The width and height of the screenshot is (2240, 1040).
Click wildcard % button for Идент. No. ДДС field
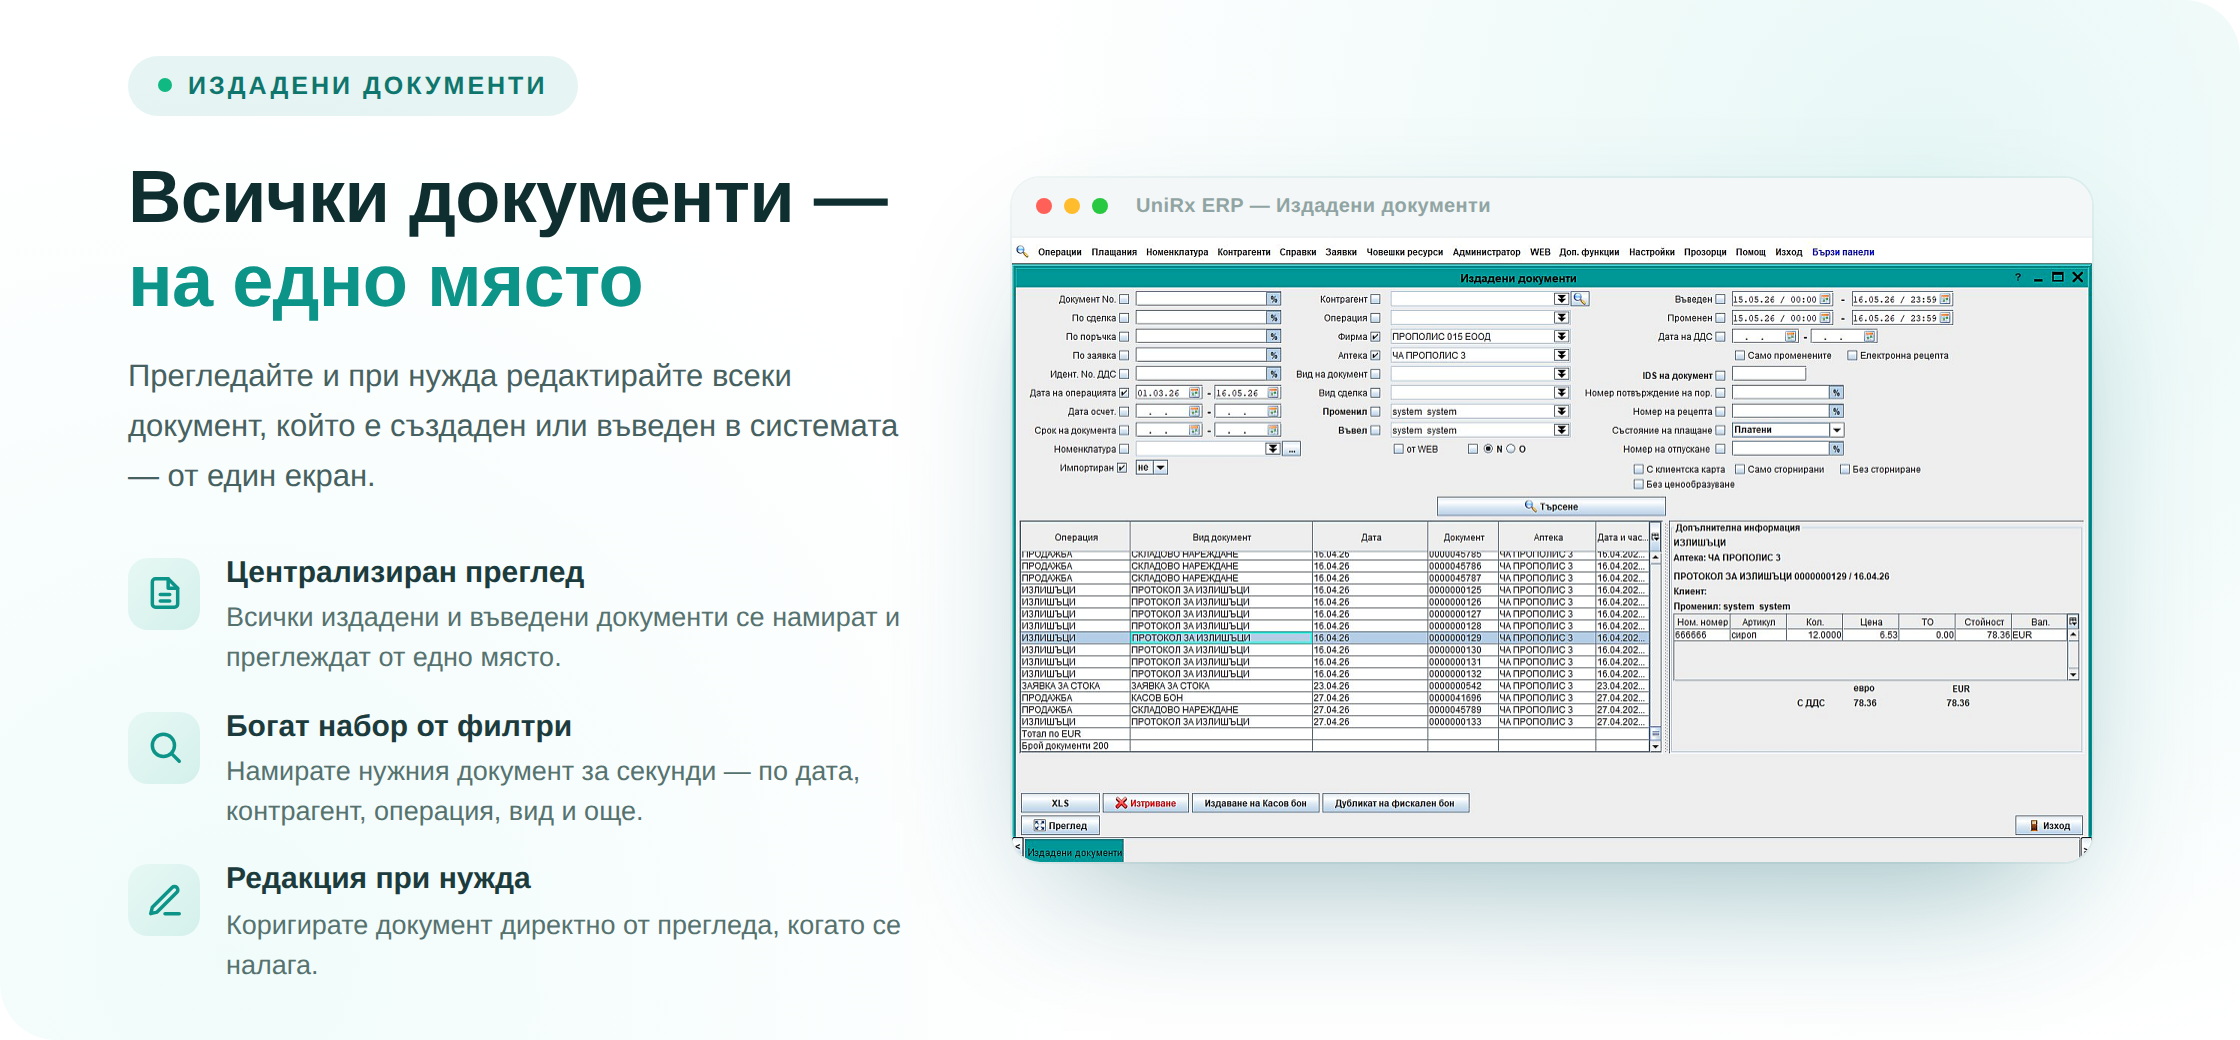click(1274, 374)
